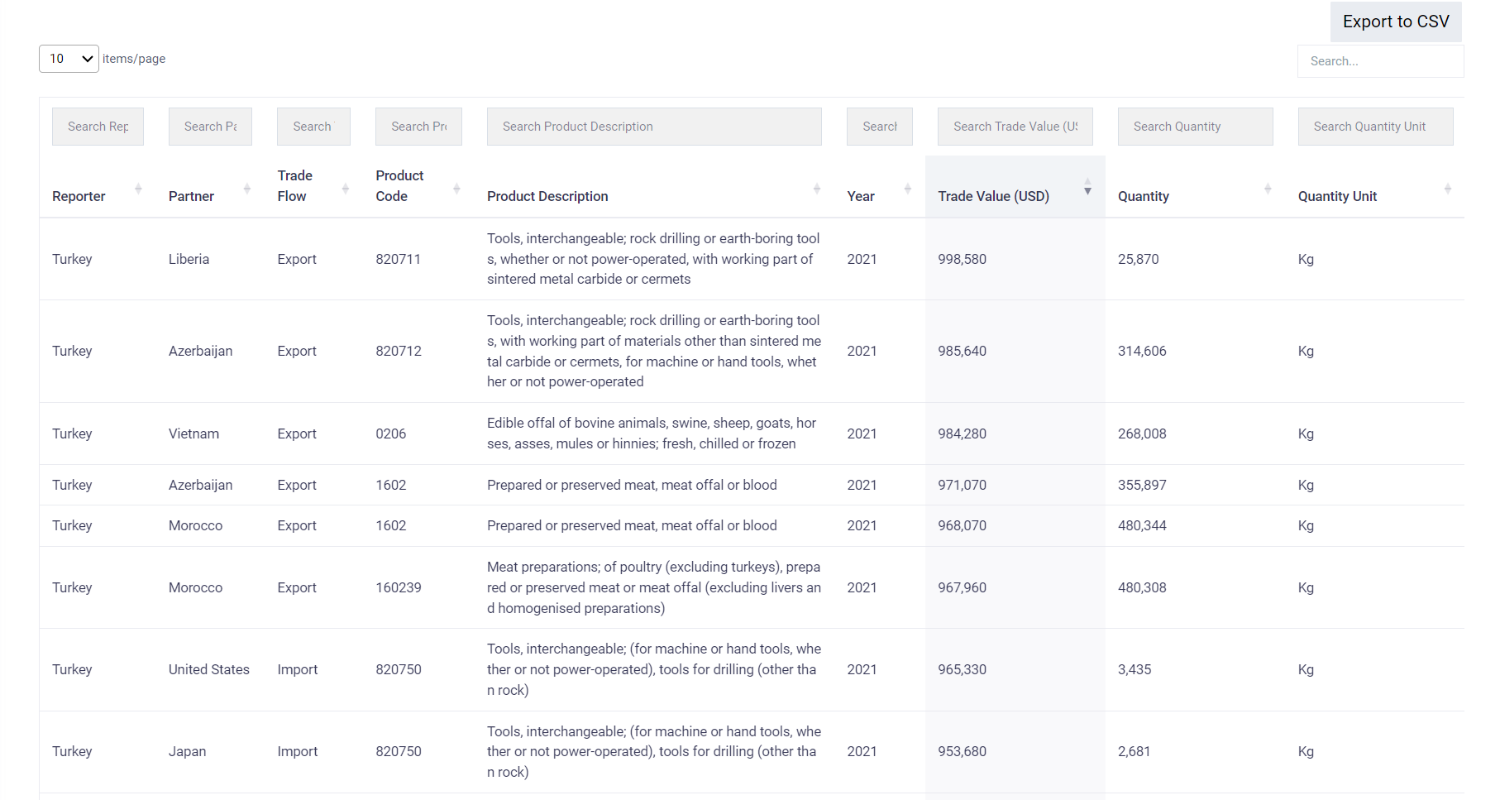Select product code 820712 cell

pyautogui.click(x=398, y=351)
